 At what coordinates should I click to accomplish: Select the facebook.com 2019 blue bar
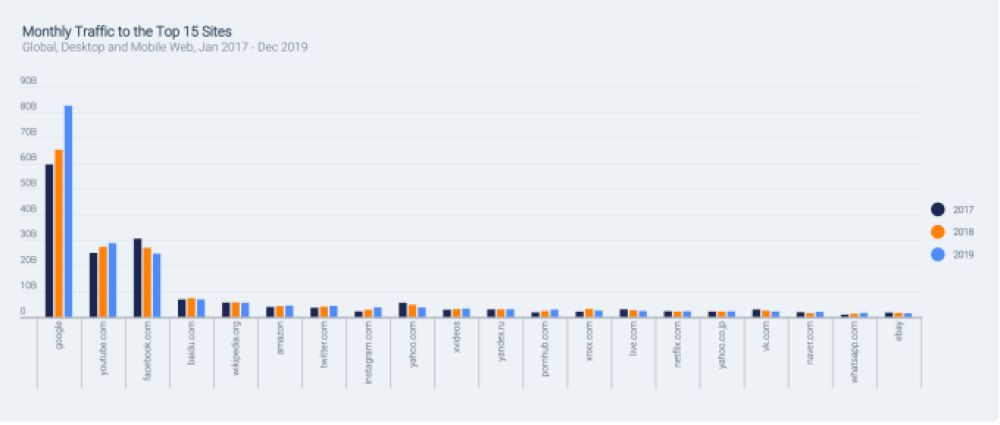[157, 285]
